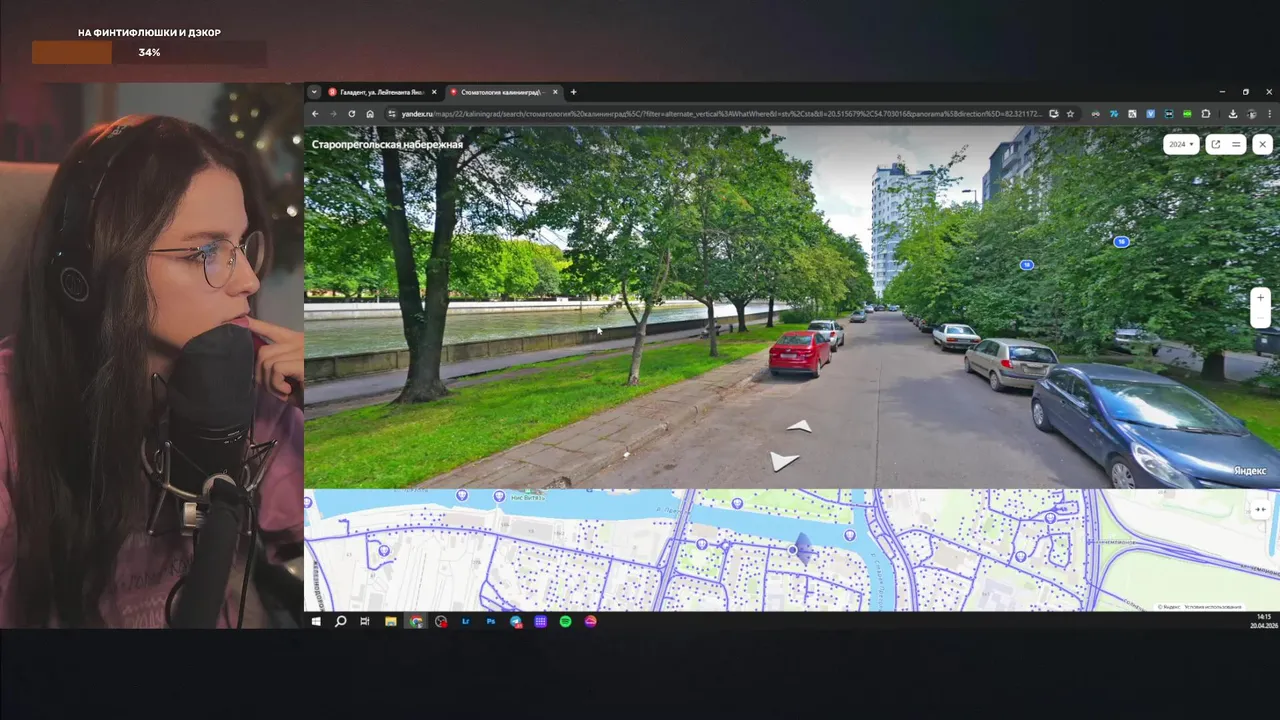Screen dimensions: 1280x720
Task: Open Windows taskbar search
Action: coord(340,621)
